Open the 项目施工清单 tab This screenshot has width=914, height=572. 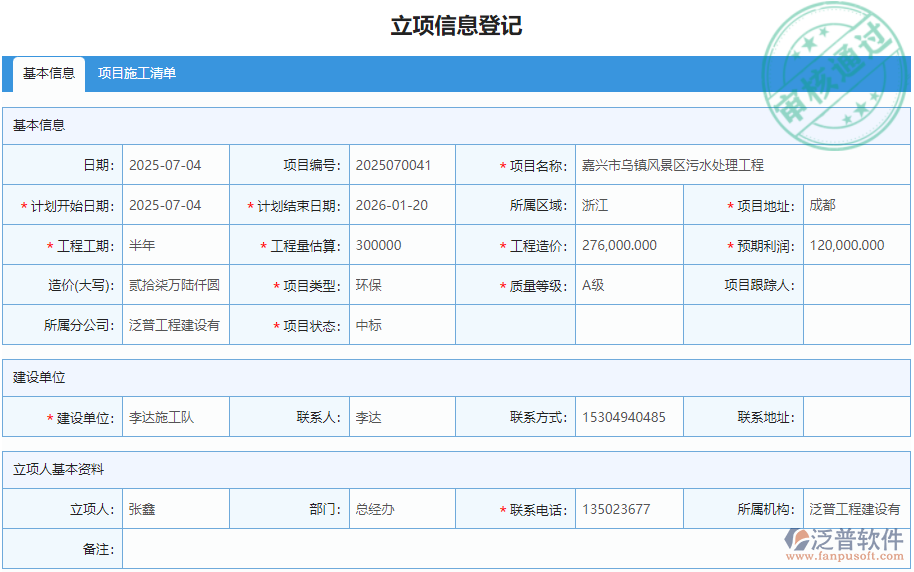(137, 73)
